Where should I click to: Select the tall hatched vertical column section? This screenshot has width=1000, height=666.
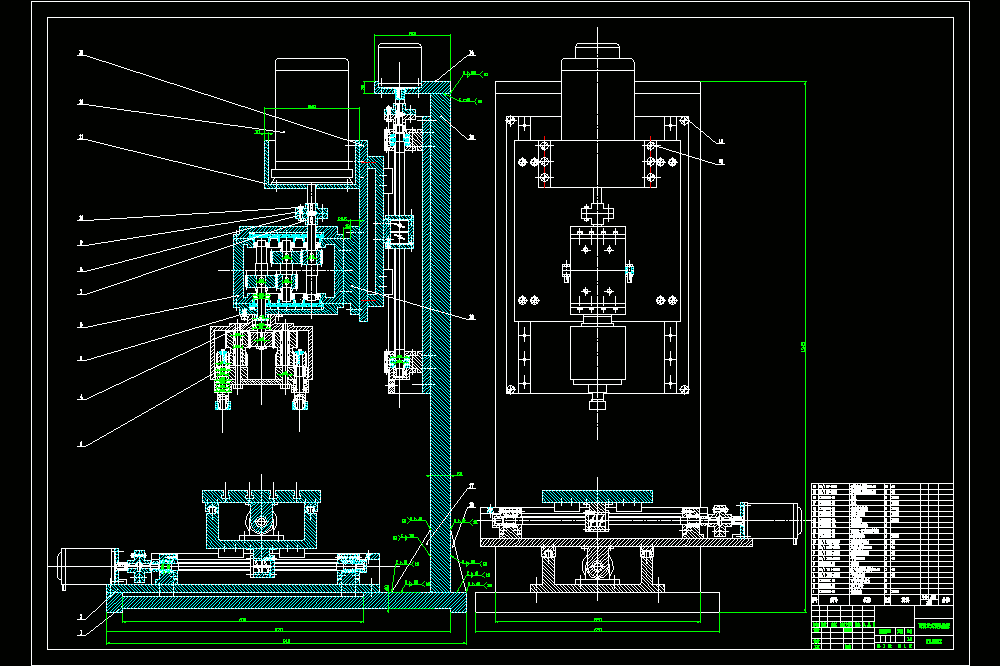pos(440,341)
